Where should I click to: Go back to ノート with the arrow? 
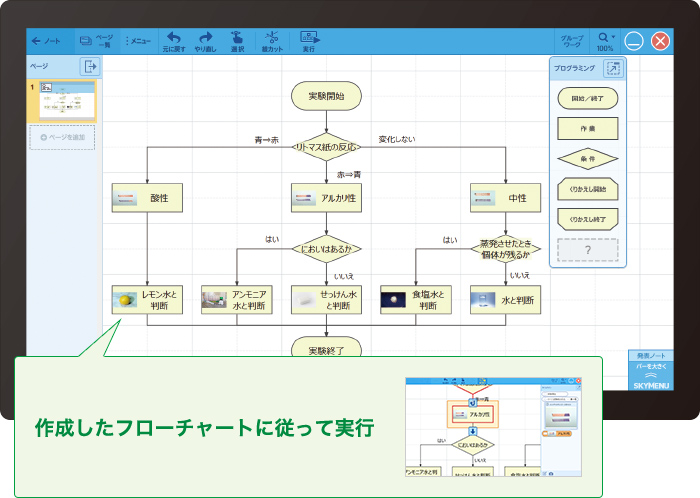pos(45,41)
